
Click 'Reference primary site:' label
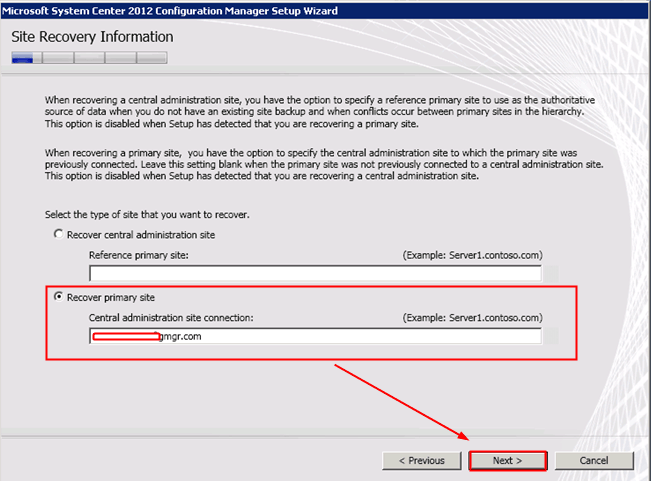tap(139, 255)
